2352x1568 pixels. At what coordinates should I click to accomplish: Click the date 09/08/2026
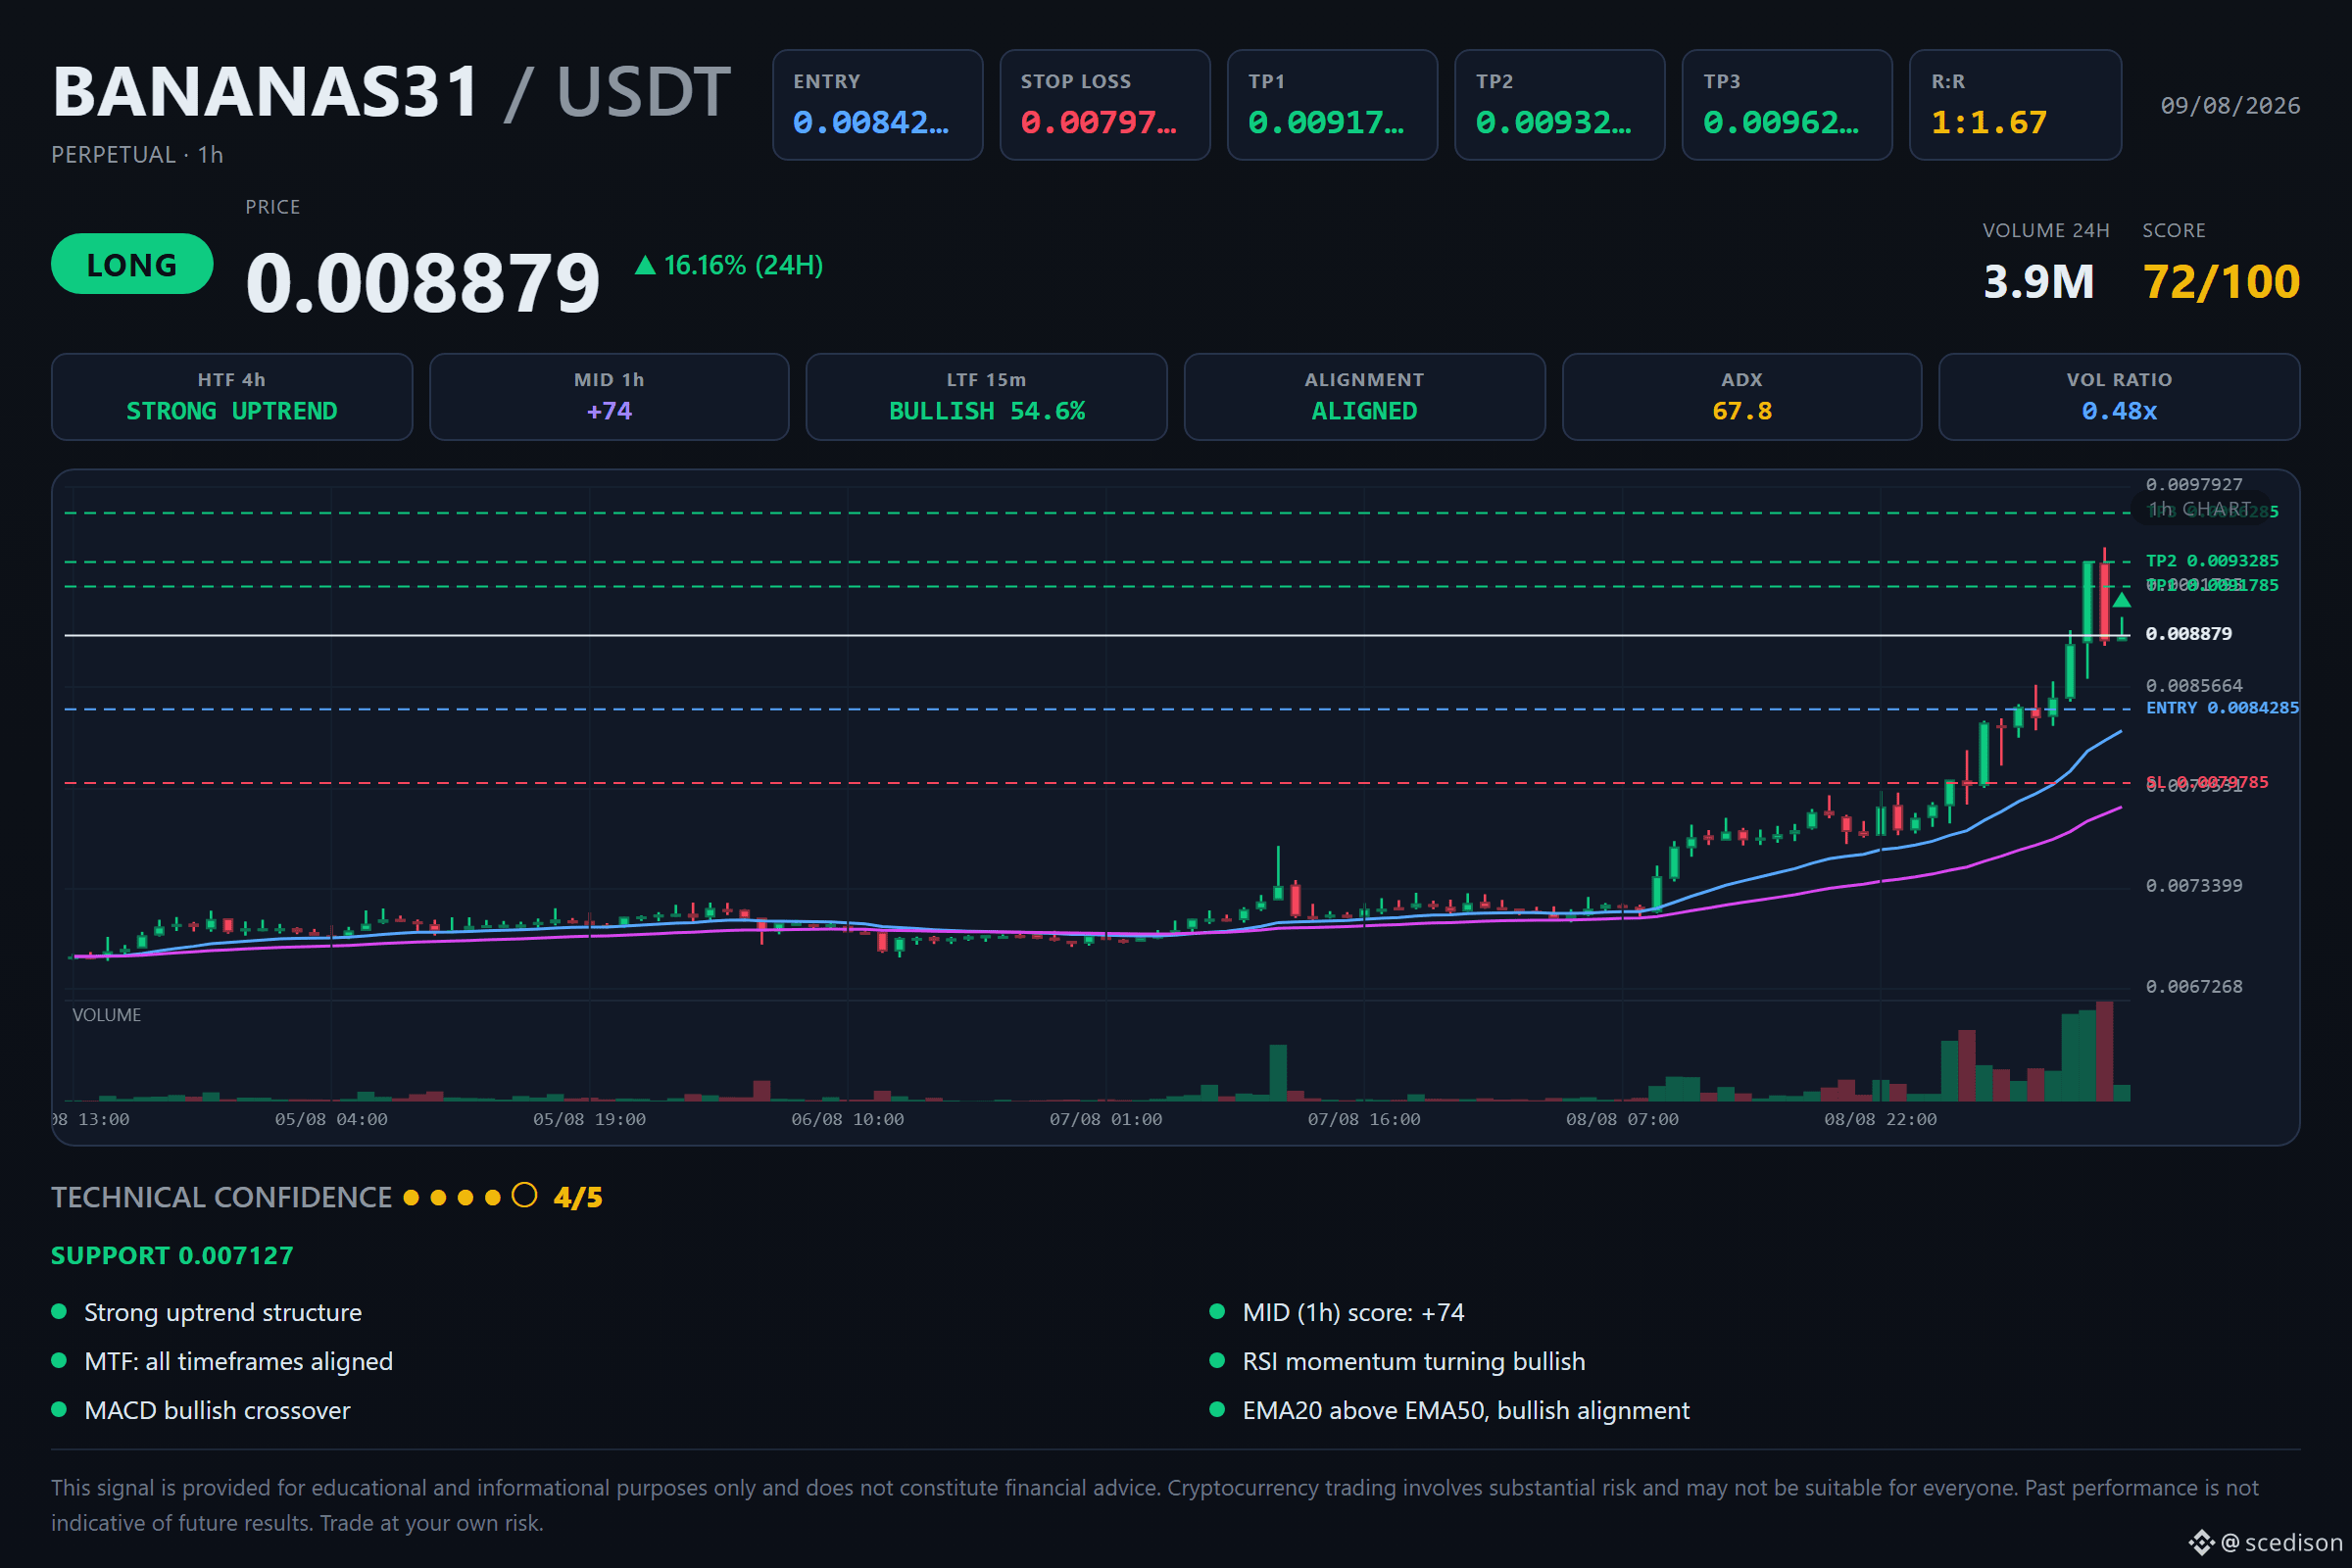tap(2230, 106)
